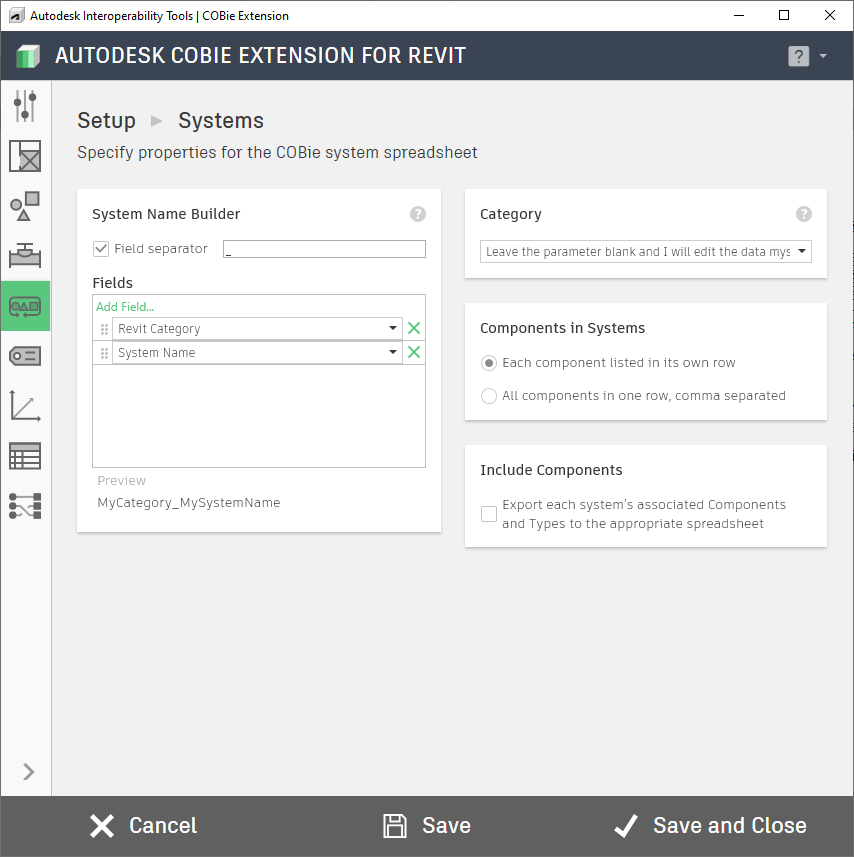The image size is (854, 857).
Task: Open the Types shapes sidebar icon
Action: [x=25, y=206]
